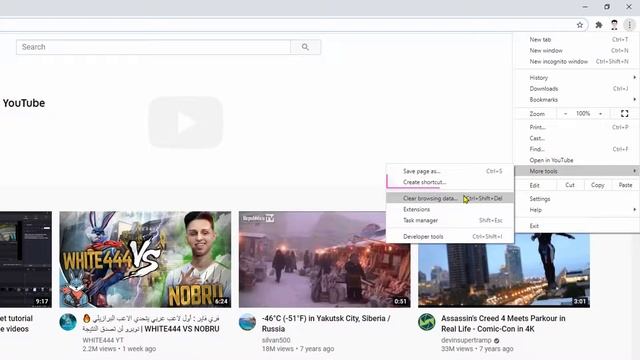
Task: Minimize the Chrome window
Action: click(x=585, y=7)
